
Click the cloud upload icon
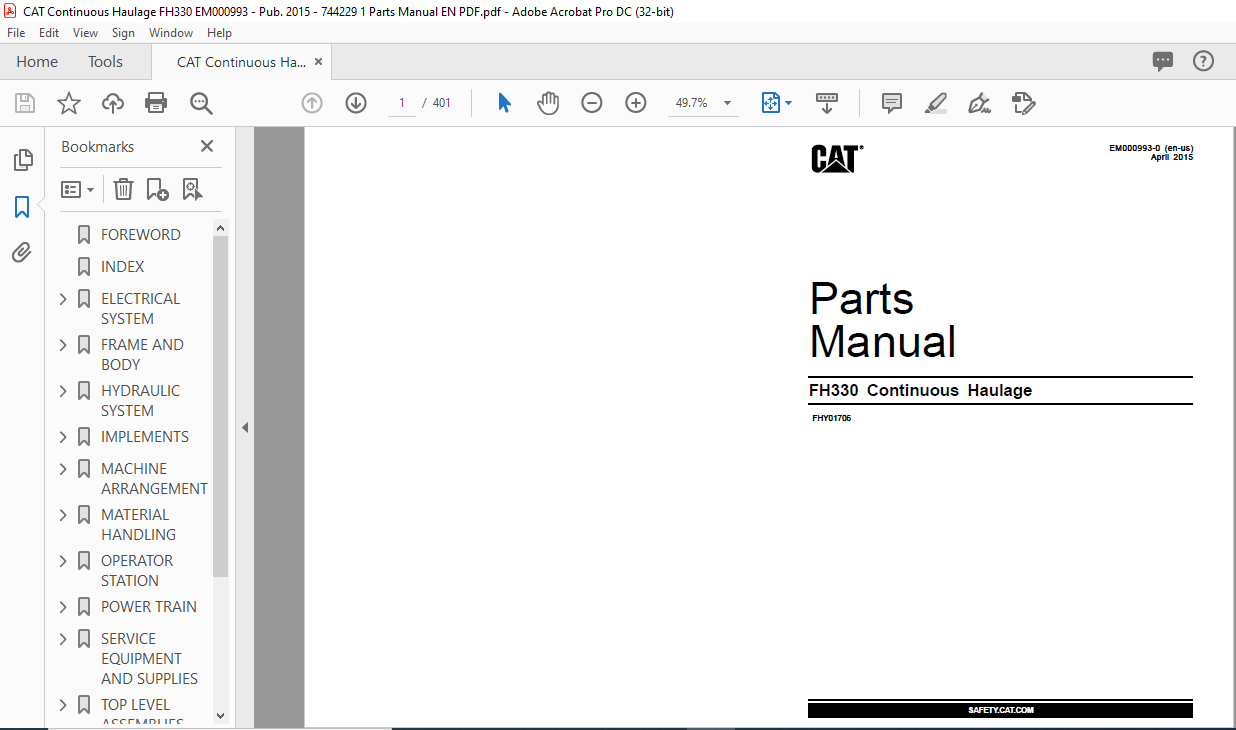coord(113,103)
